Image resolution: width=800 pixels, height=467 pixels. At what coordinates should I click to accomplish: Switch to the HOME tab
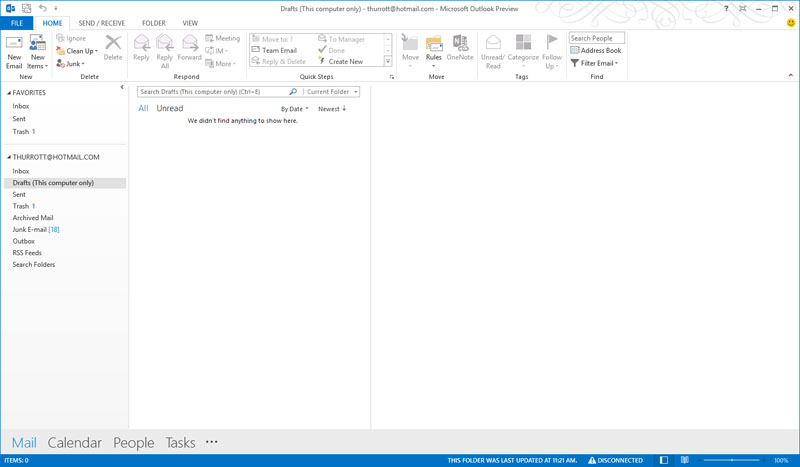[52, 23]
